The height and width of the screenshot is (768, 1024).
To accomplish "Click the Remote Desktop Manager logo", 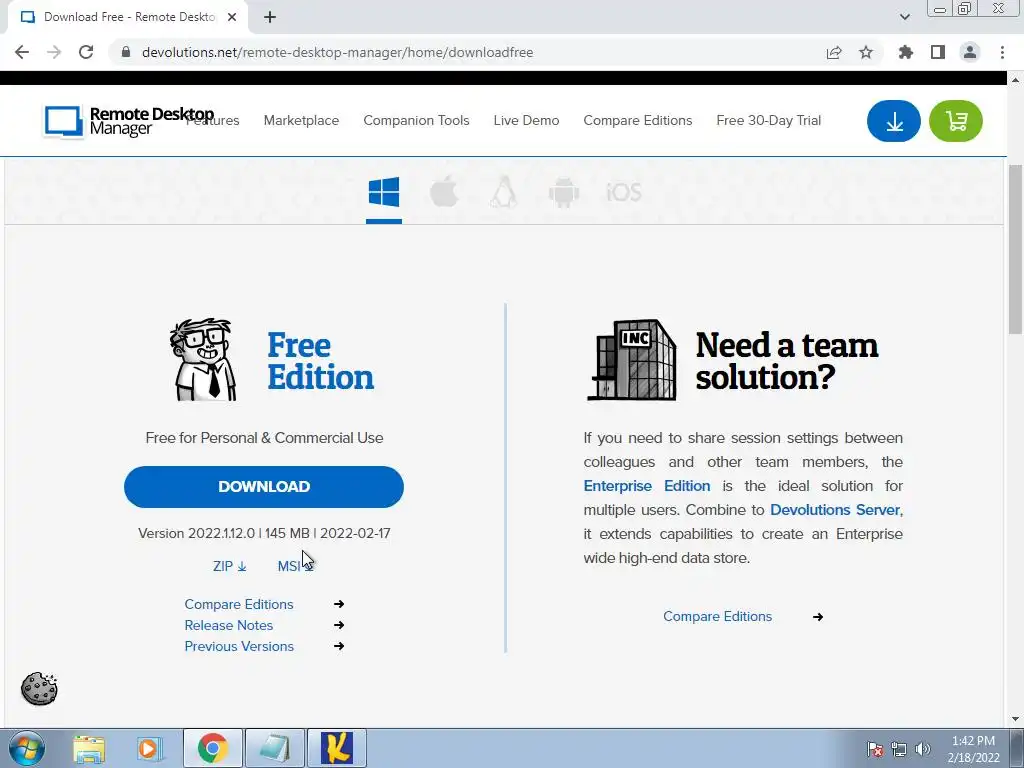I will pyautogui.click(x=129, y=121).
